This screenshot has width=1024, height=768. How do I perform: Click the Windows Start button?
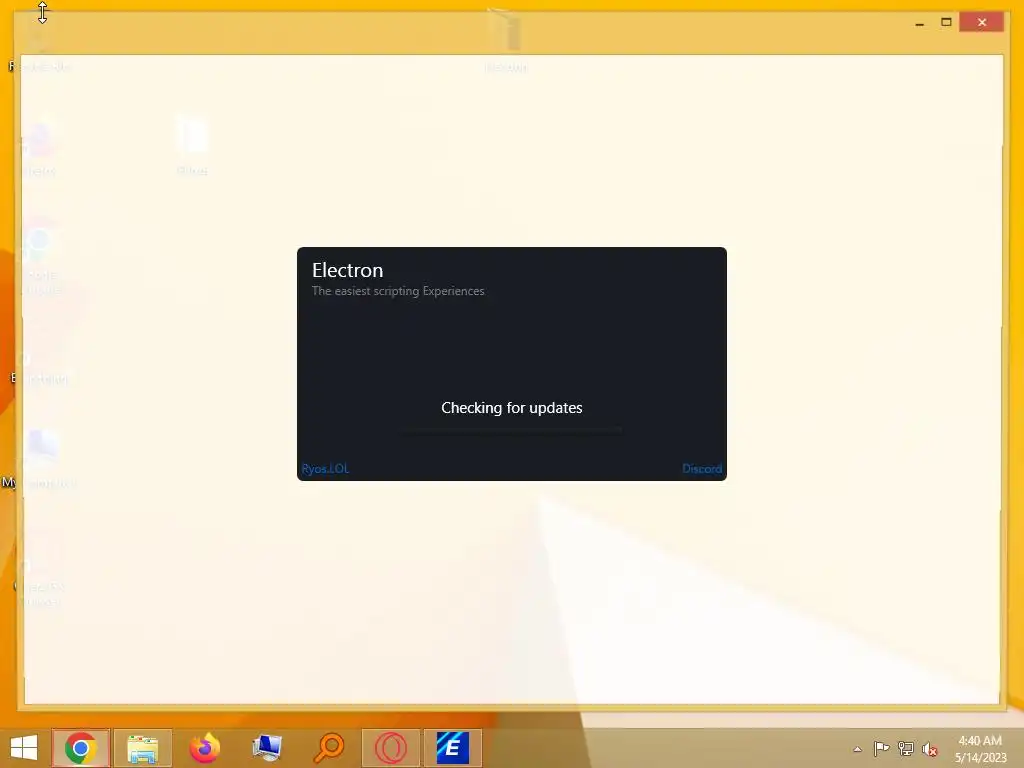24,748
